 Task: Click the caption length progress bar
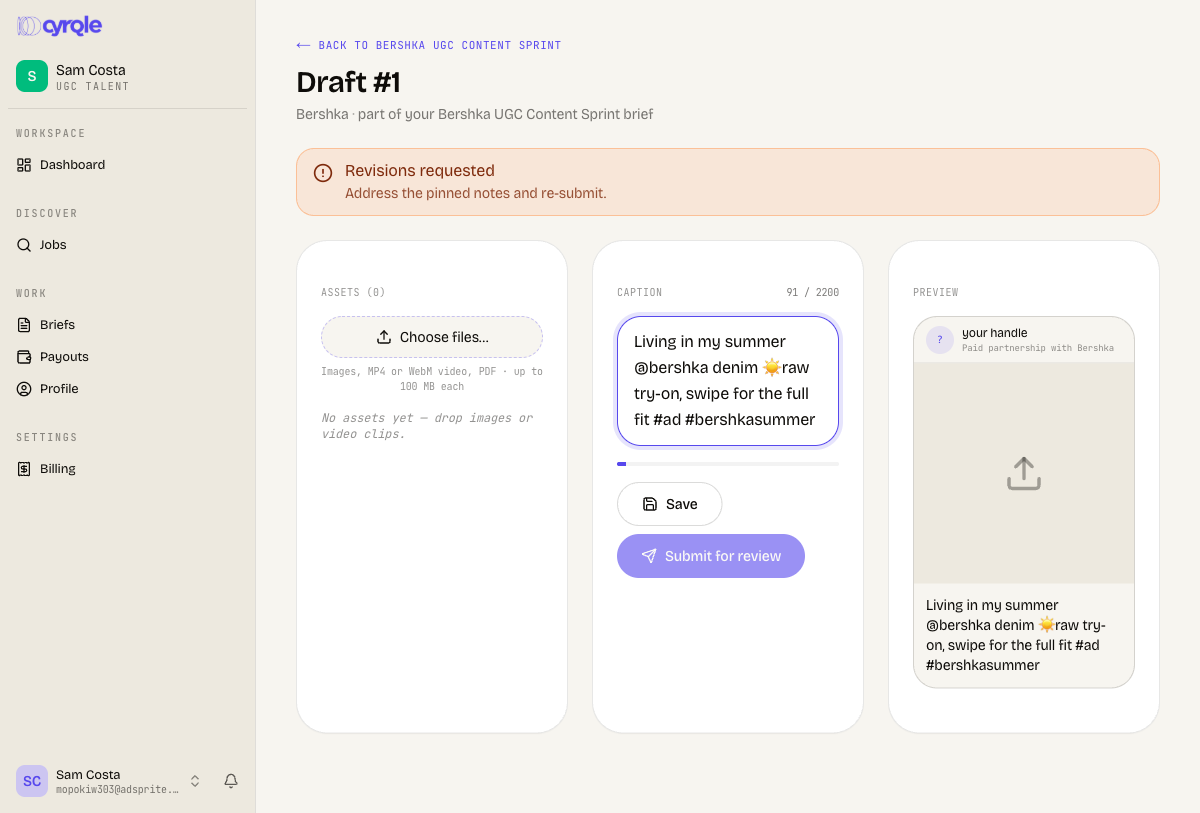click(728, 464)
